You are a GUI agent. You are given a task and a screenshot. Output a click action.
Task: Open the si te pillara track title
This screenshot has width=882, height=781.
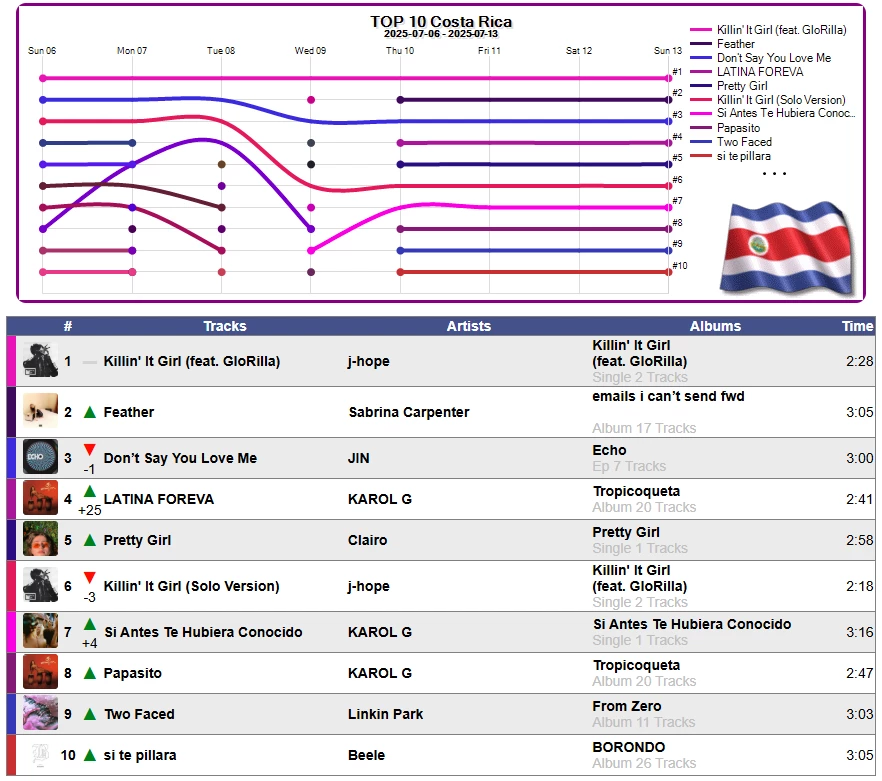click(140, 755)
